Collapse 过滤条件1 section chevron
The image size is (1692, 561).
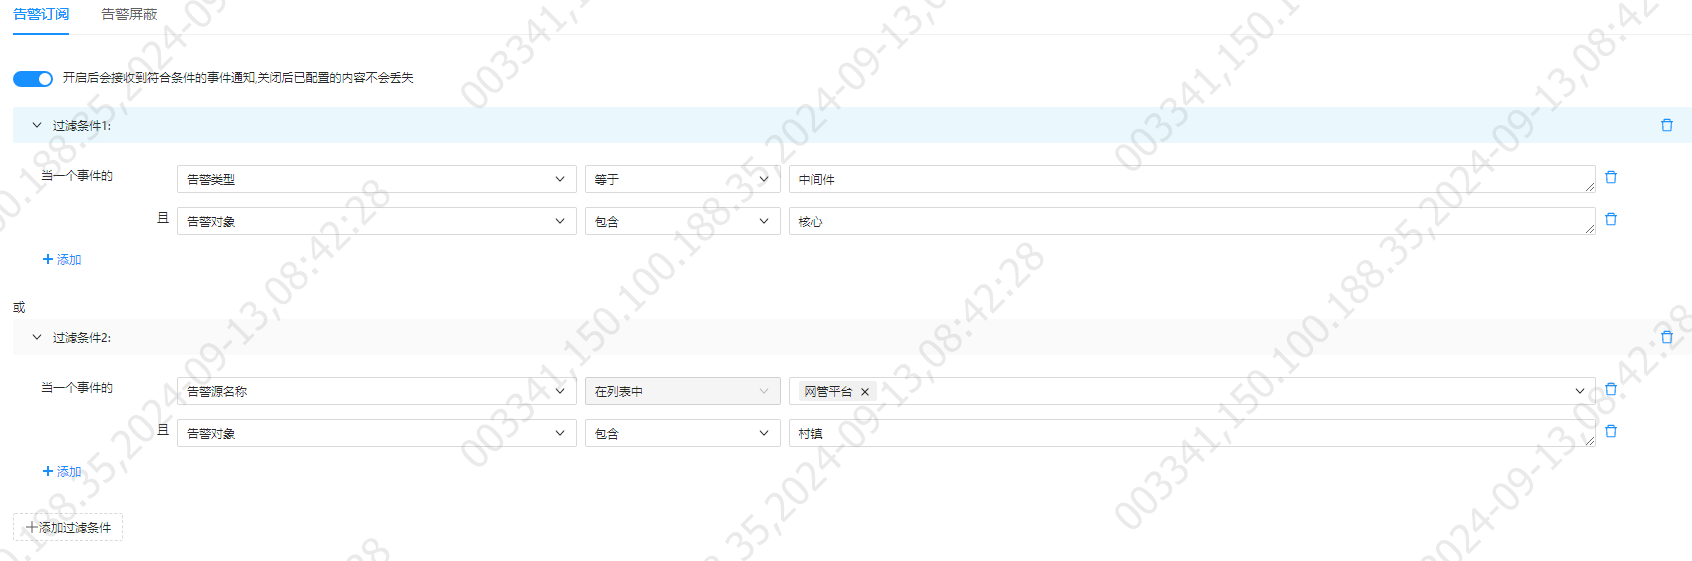coord(37,125)
